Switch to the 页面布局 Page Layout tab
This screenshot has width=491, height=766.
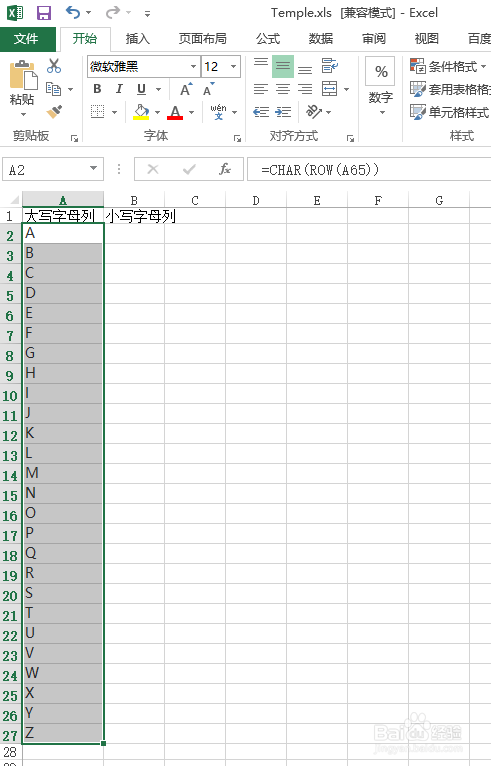pos(202,39)
